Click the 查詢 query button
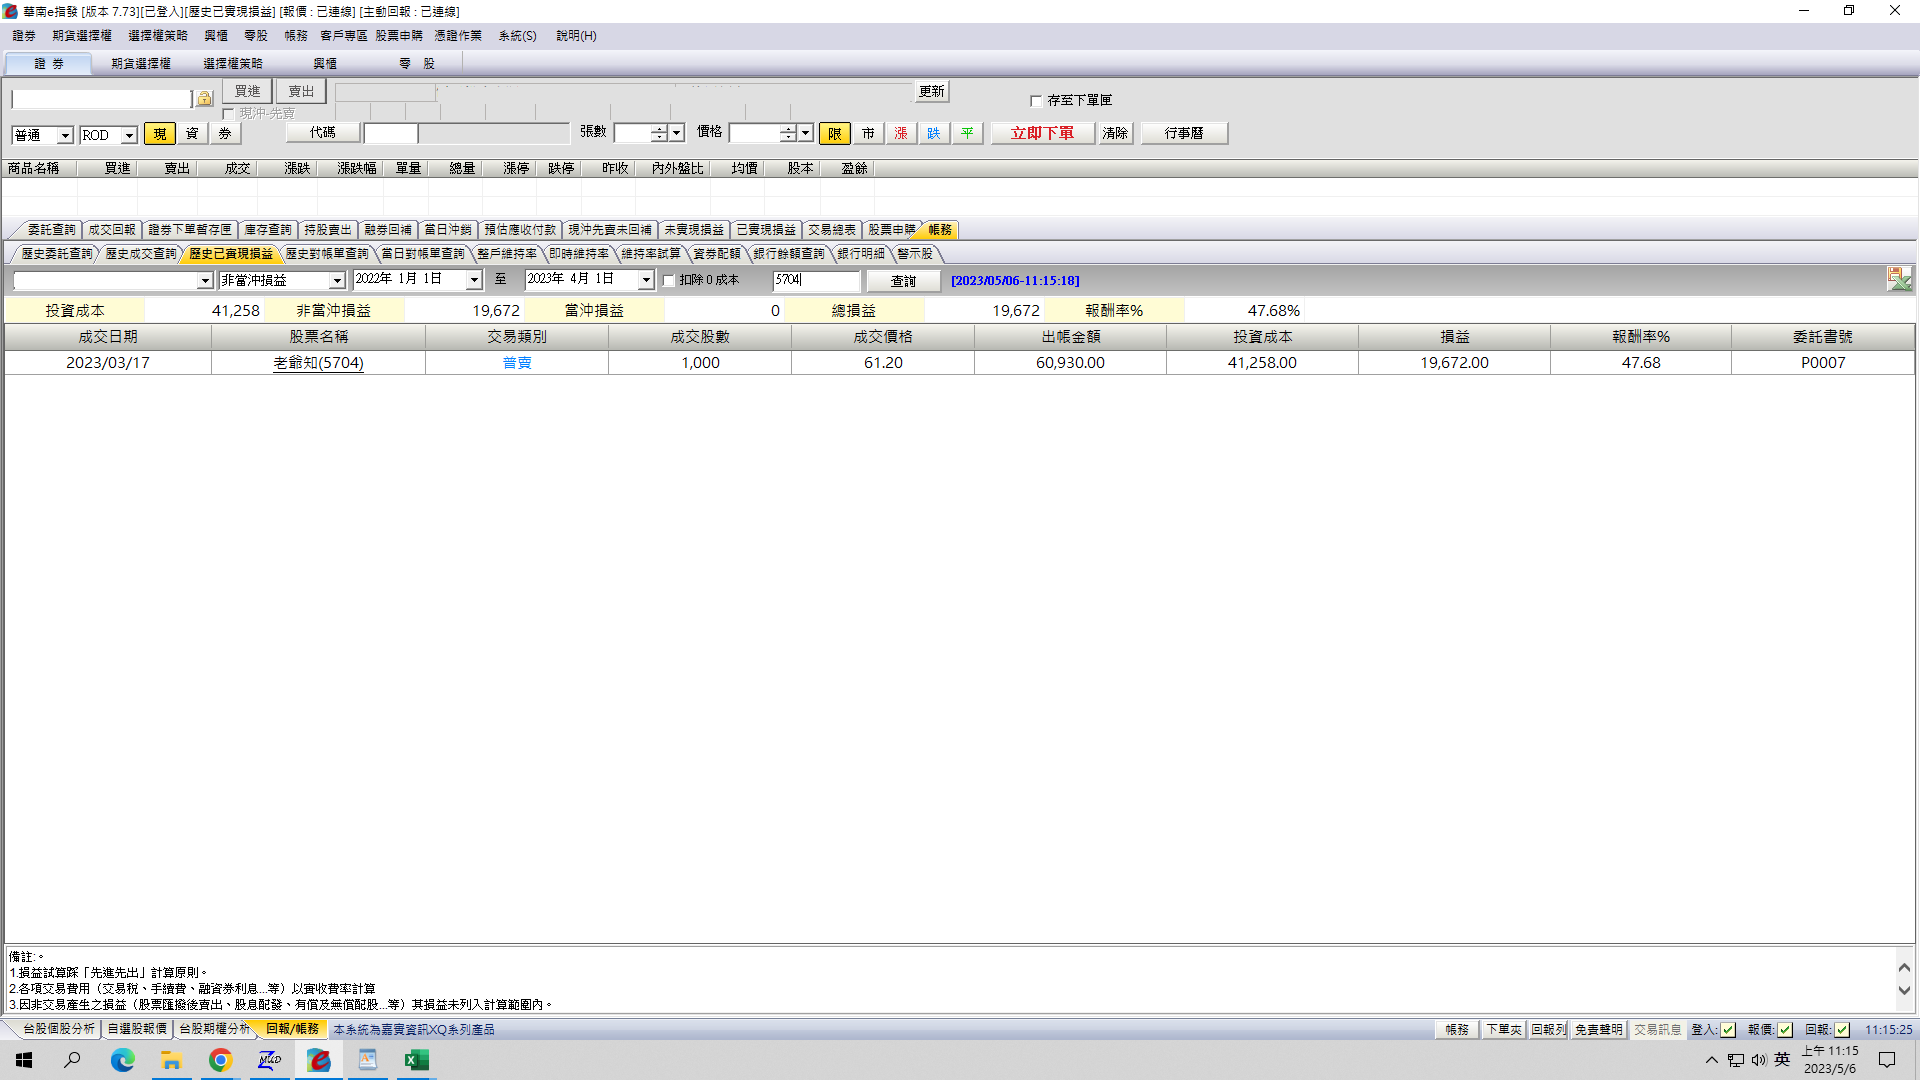The width and height of the screenshot is (1920, 1080). (903, 281)
